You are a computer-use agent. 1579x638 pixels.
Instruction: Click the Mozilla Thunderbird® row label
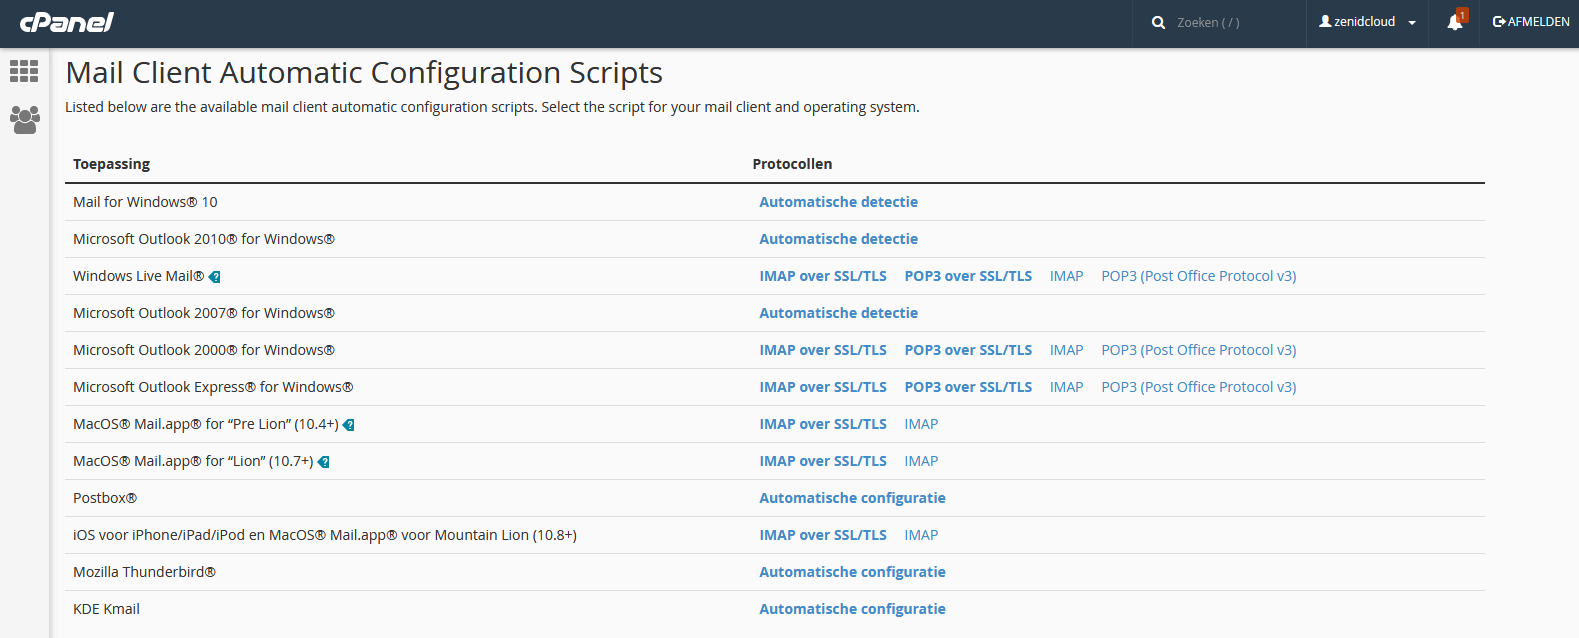[x=144, y=572]
